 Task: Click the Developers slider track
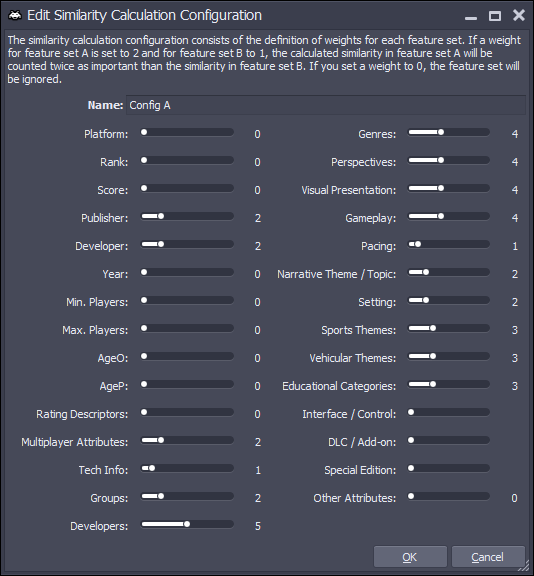tap(187, 524)
